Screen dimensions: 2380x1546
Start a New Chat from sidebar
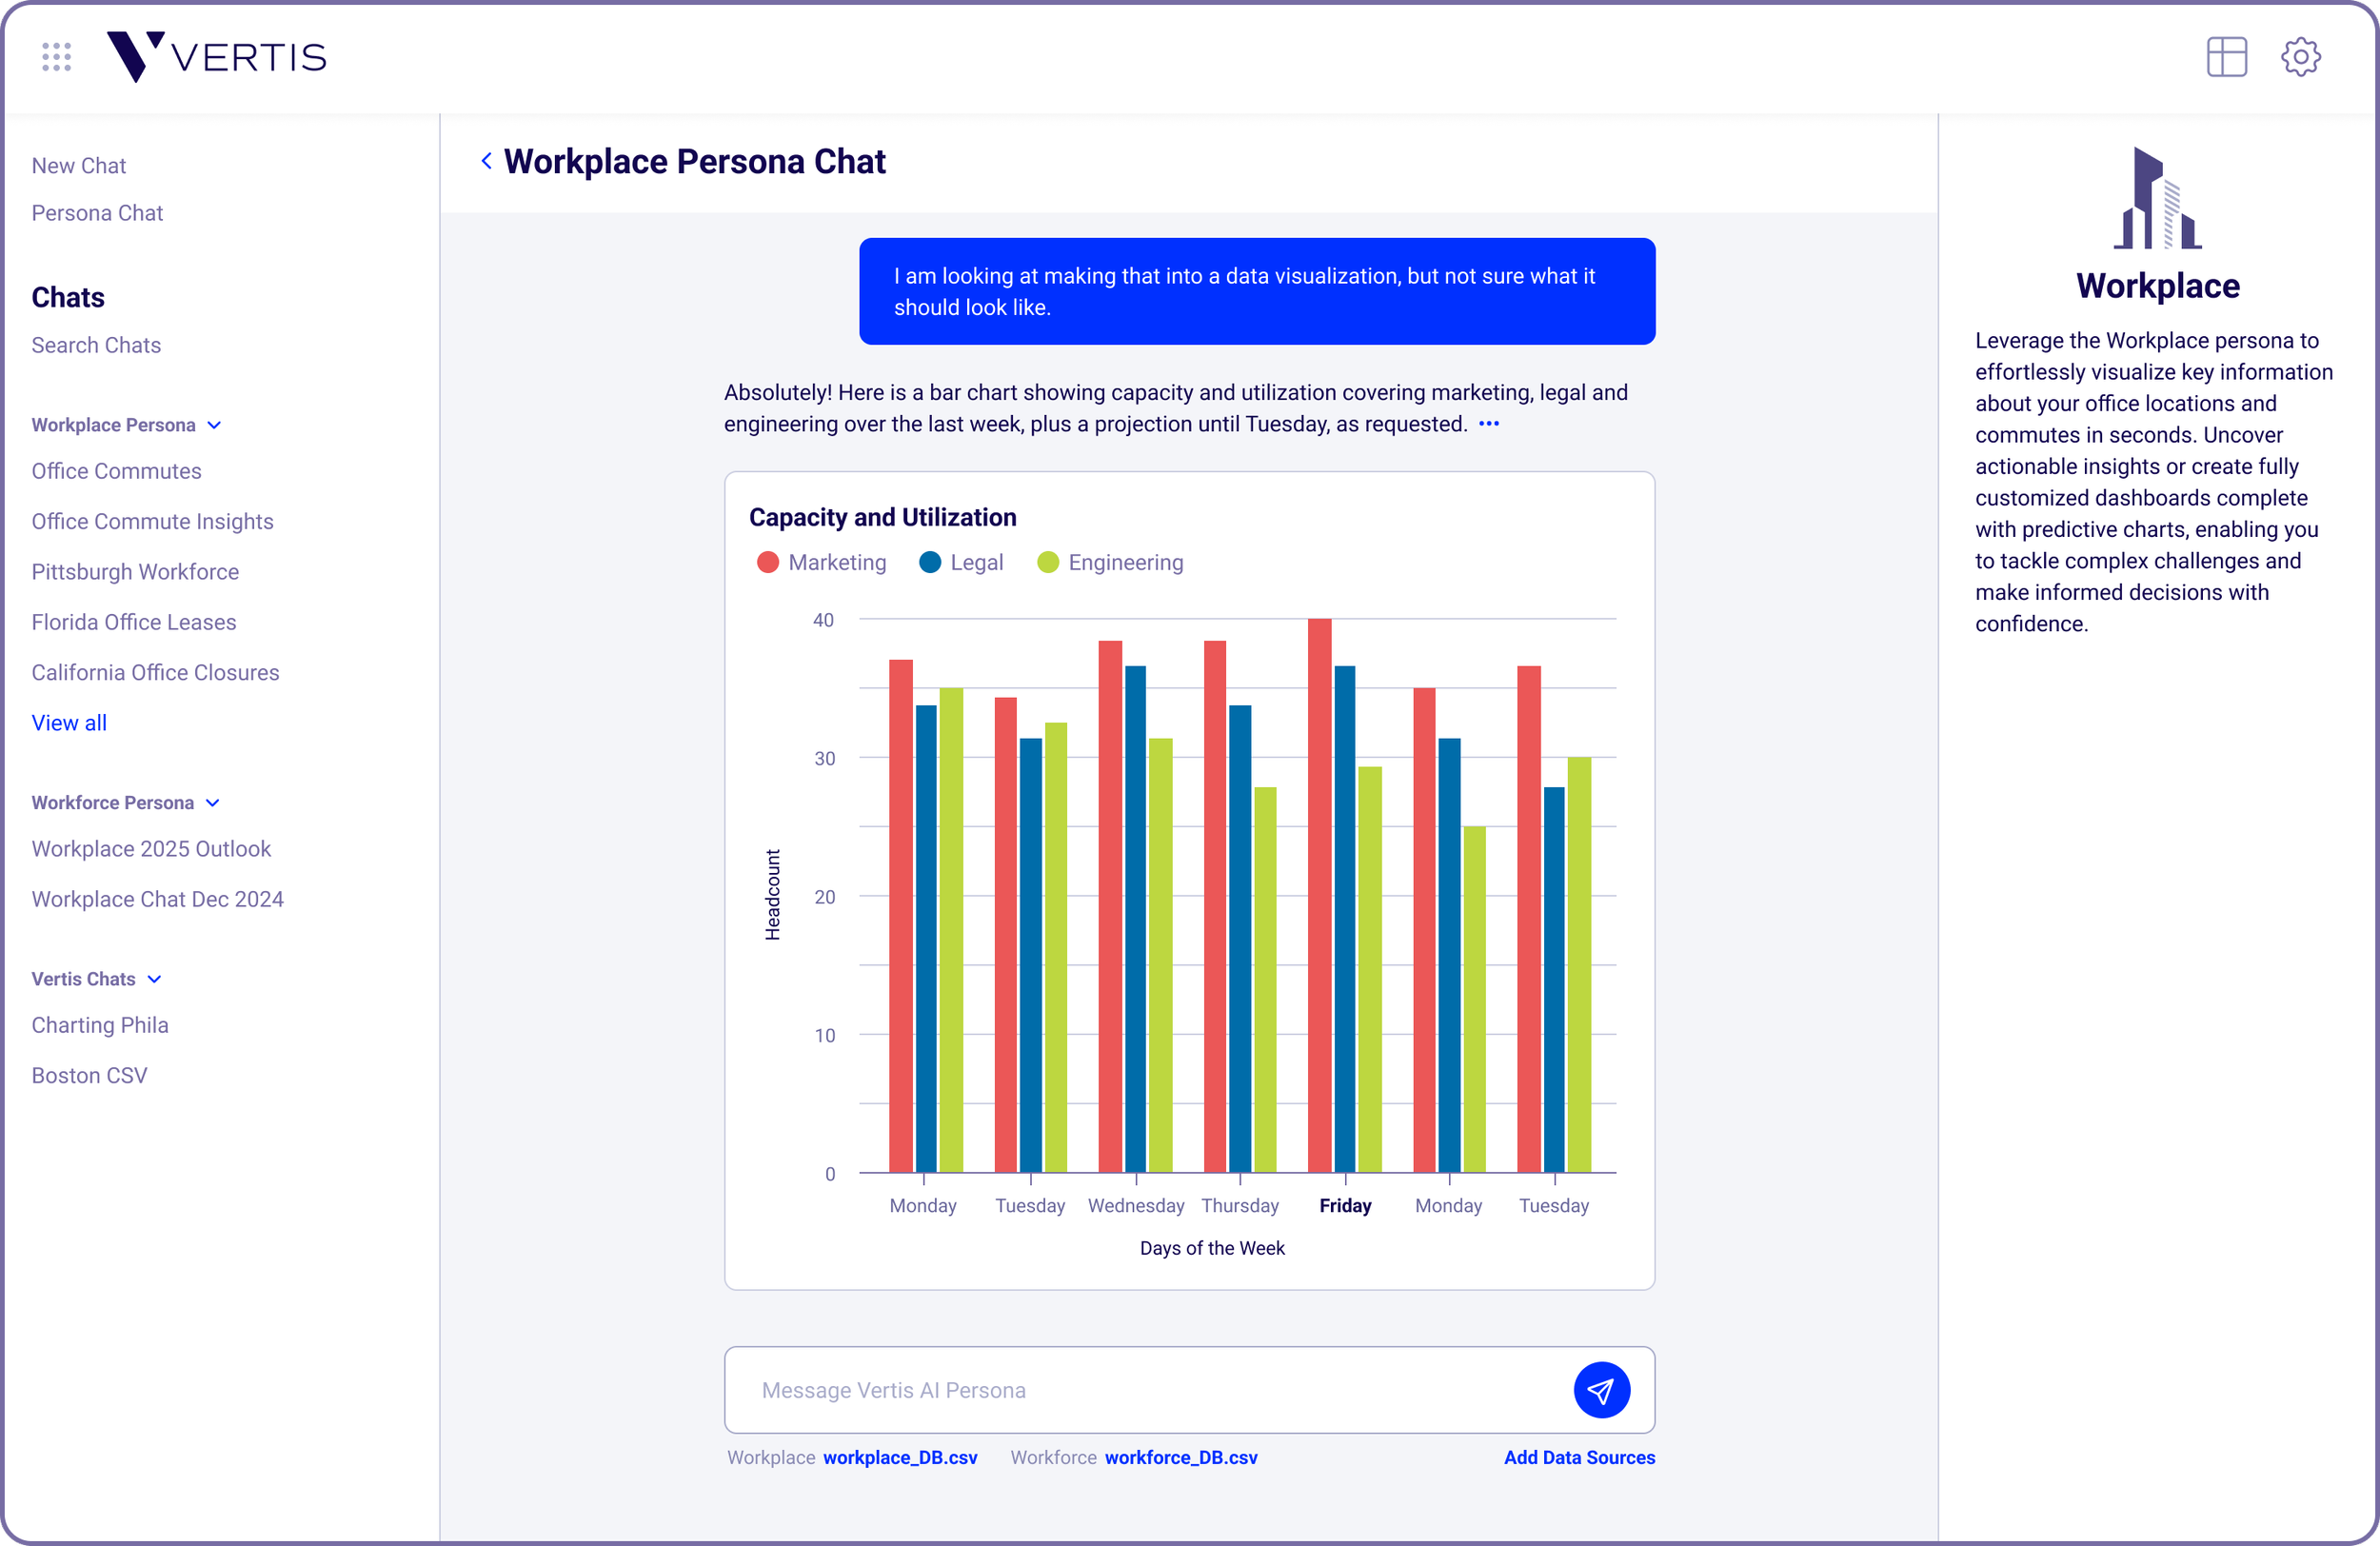coord(79,166)
